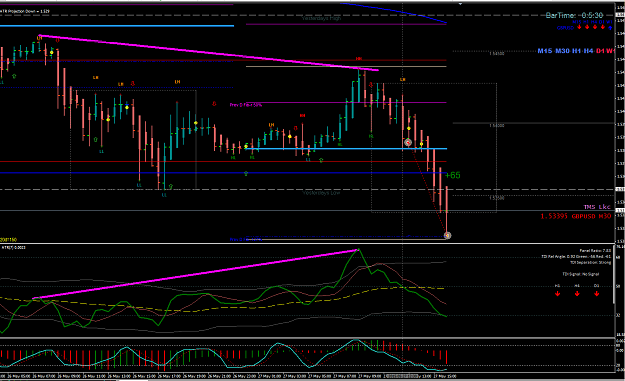Click the red down arrow under the H4 label in the TDI panel
625x381 pixels.
pyautogui.click(x=577, y=294)
